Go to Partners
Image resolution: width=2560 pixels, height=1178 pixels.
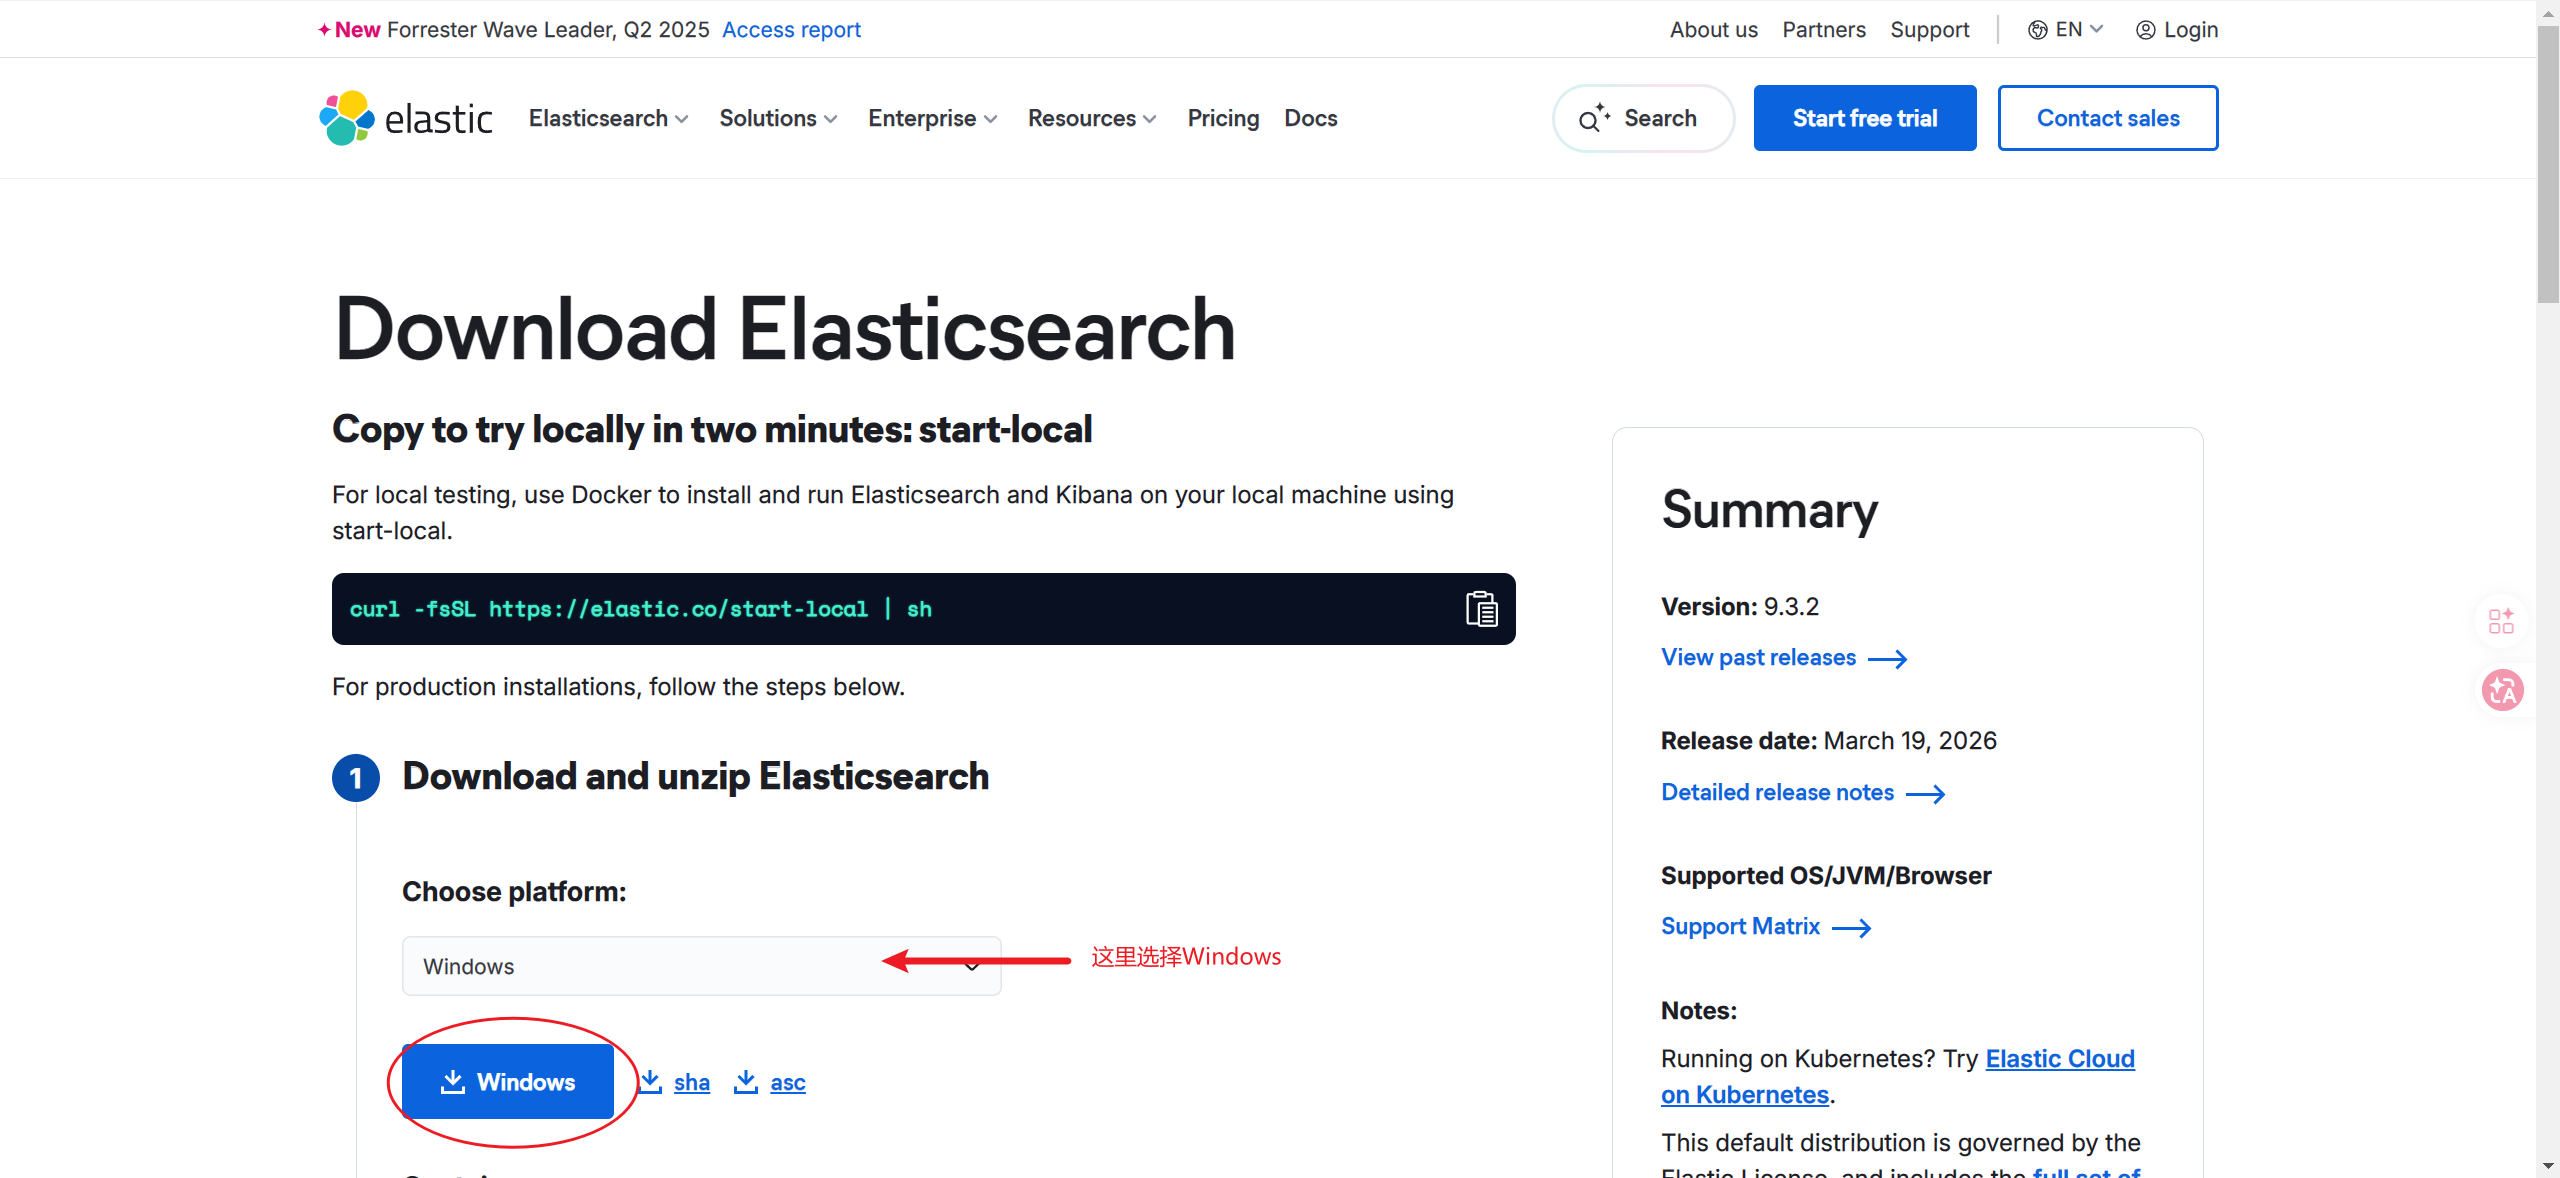click(x=1823, y=30)
